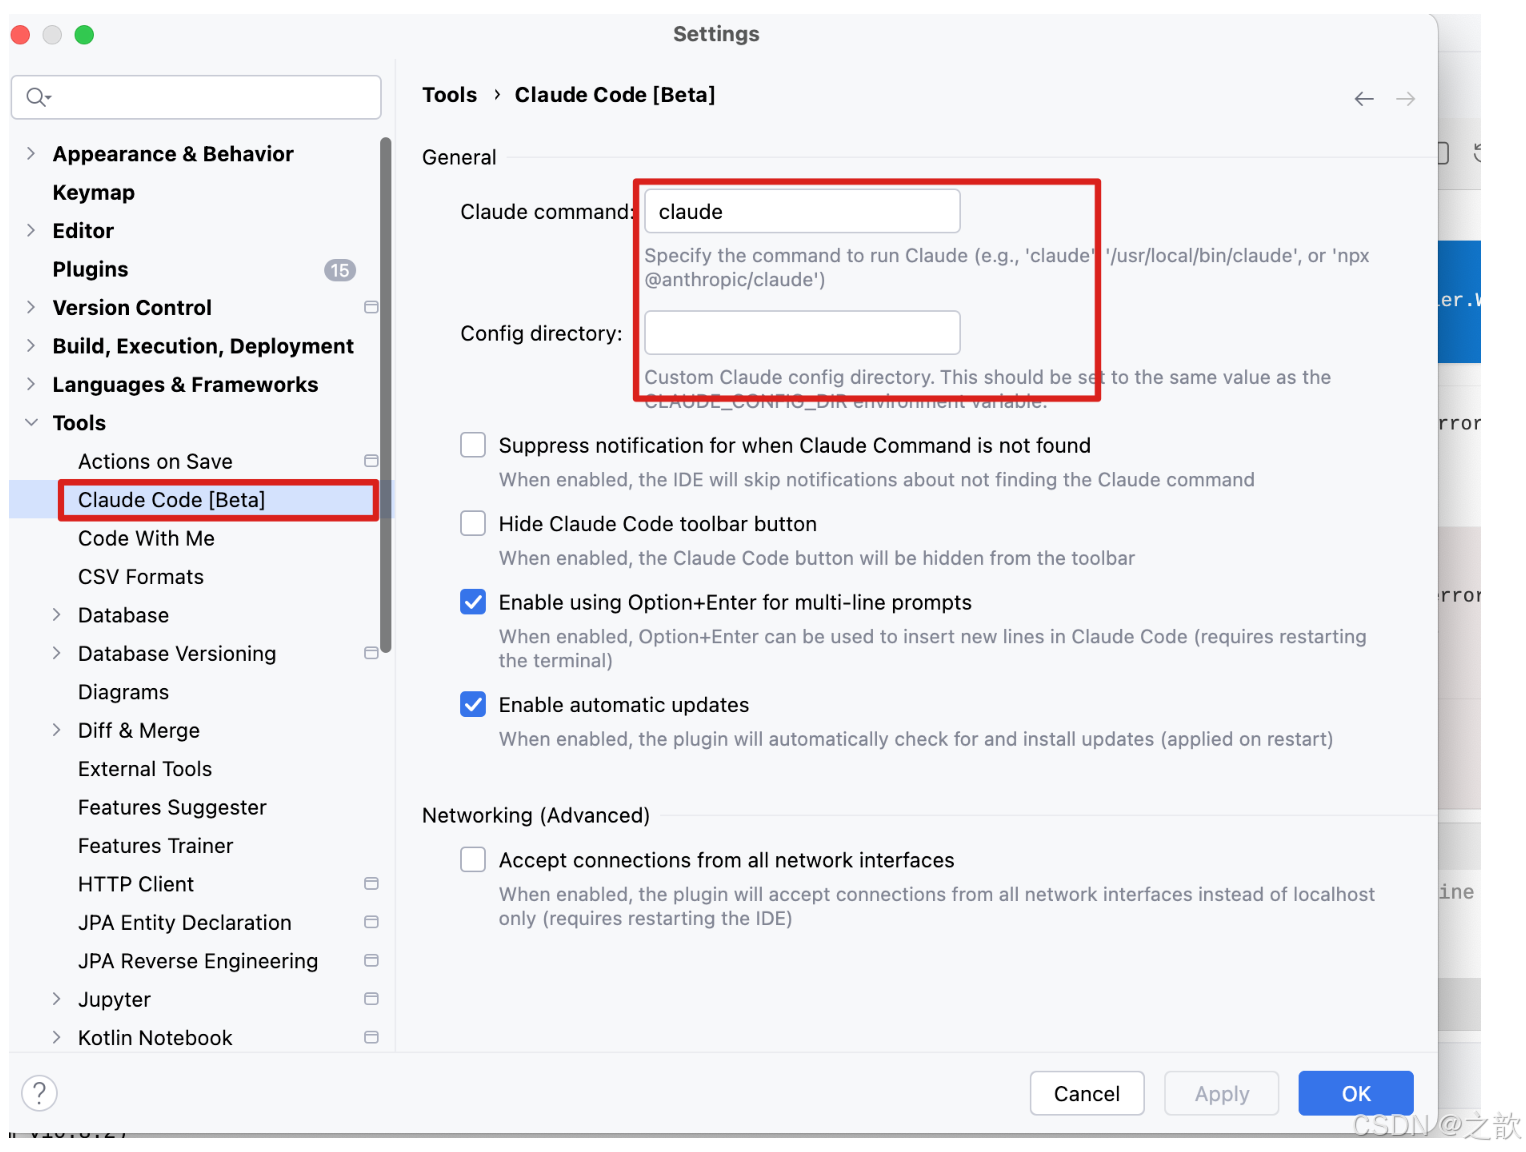Expand Build, Execution, Deployment node
Viewport: 1526px width, 1152px height.
coord(31,345)
